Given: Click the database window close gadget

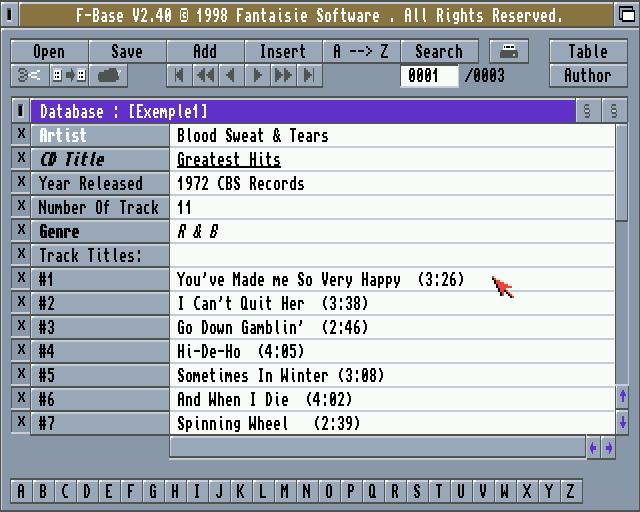Looking at the screenshot, I should click(x=20, y=111).
